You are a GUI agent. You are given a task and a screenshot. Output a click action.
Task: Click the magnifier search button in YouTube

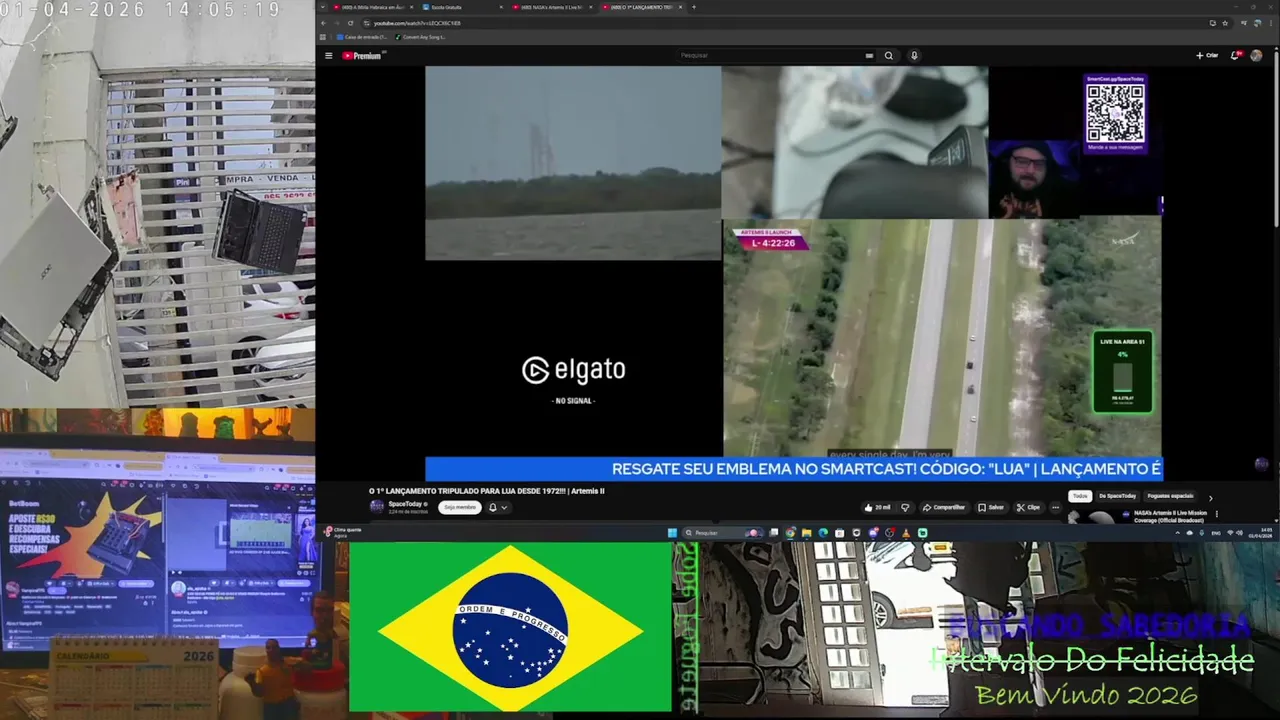click(888, 56)
